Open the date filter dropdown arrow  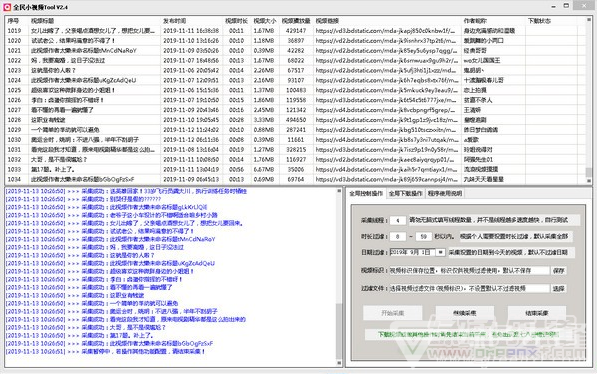[441, 252]
